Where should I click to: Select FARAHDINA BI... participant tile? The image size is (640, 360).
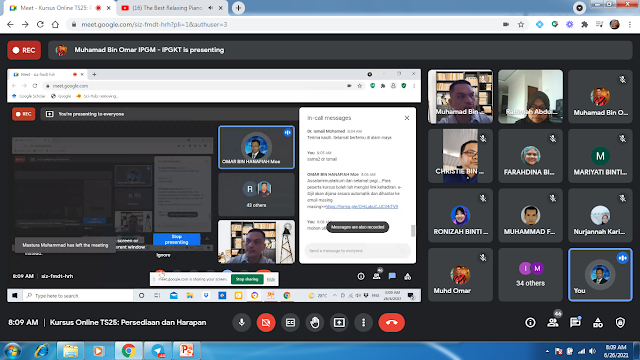tap(530, 156)
